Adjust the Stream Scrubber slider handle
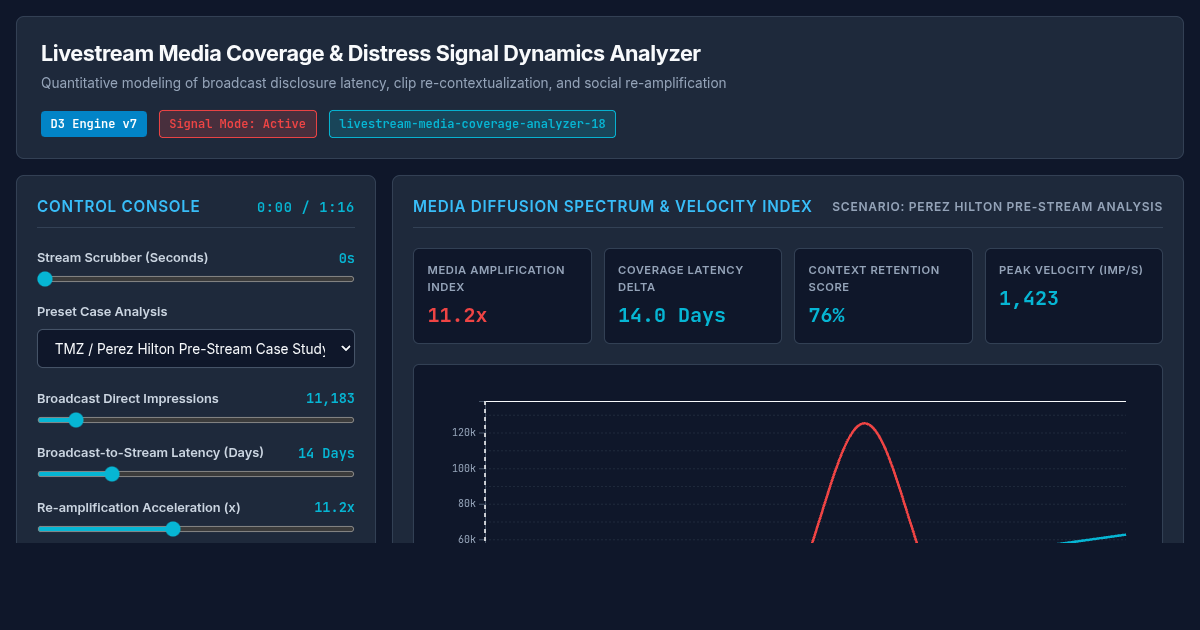 coord(45,279)
